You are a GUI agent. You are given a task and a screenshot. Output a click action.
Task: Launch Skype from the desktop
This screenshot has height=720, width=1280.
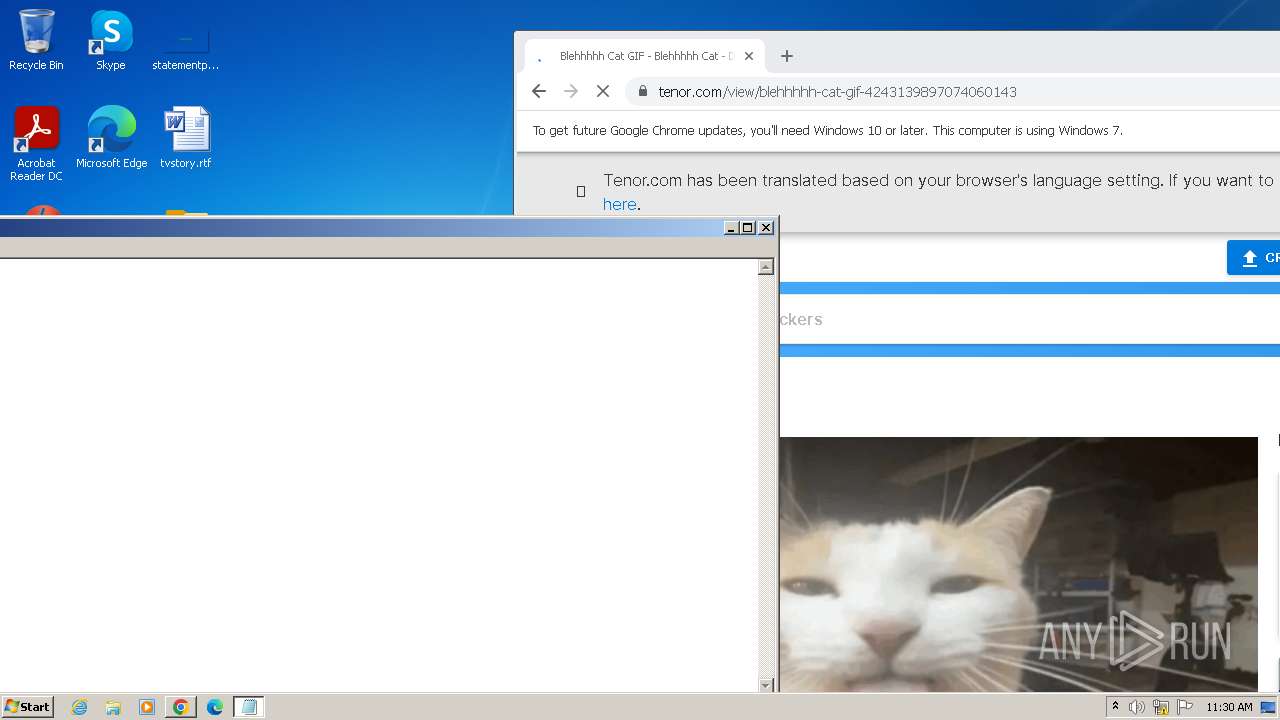tap(111, 40)
